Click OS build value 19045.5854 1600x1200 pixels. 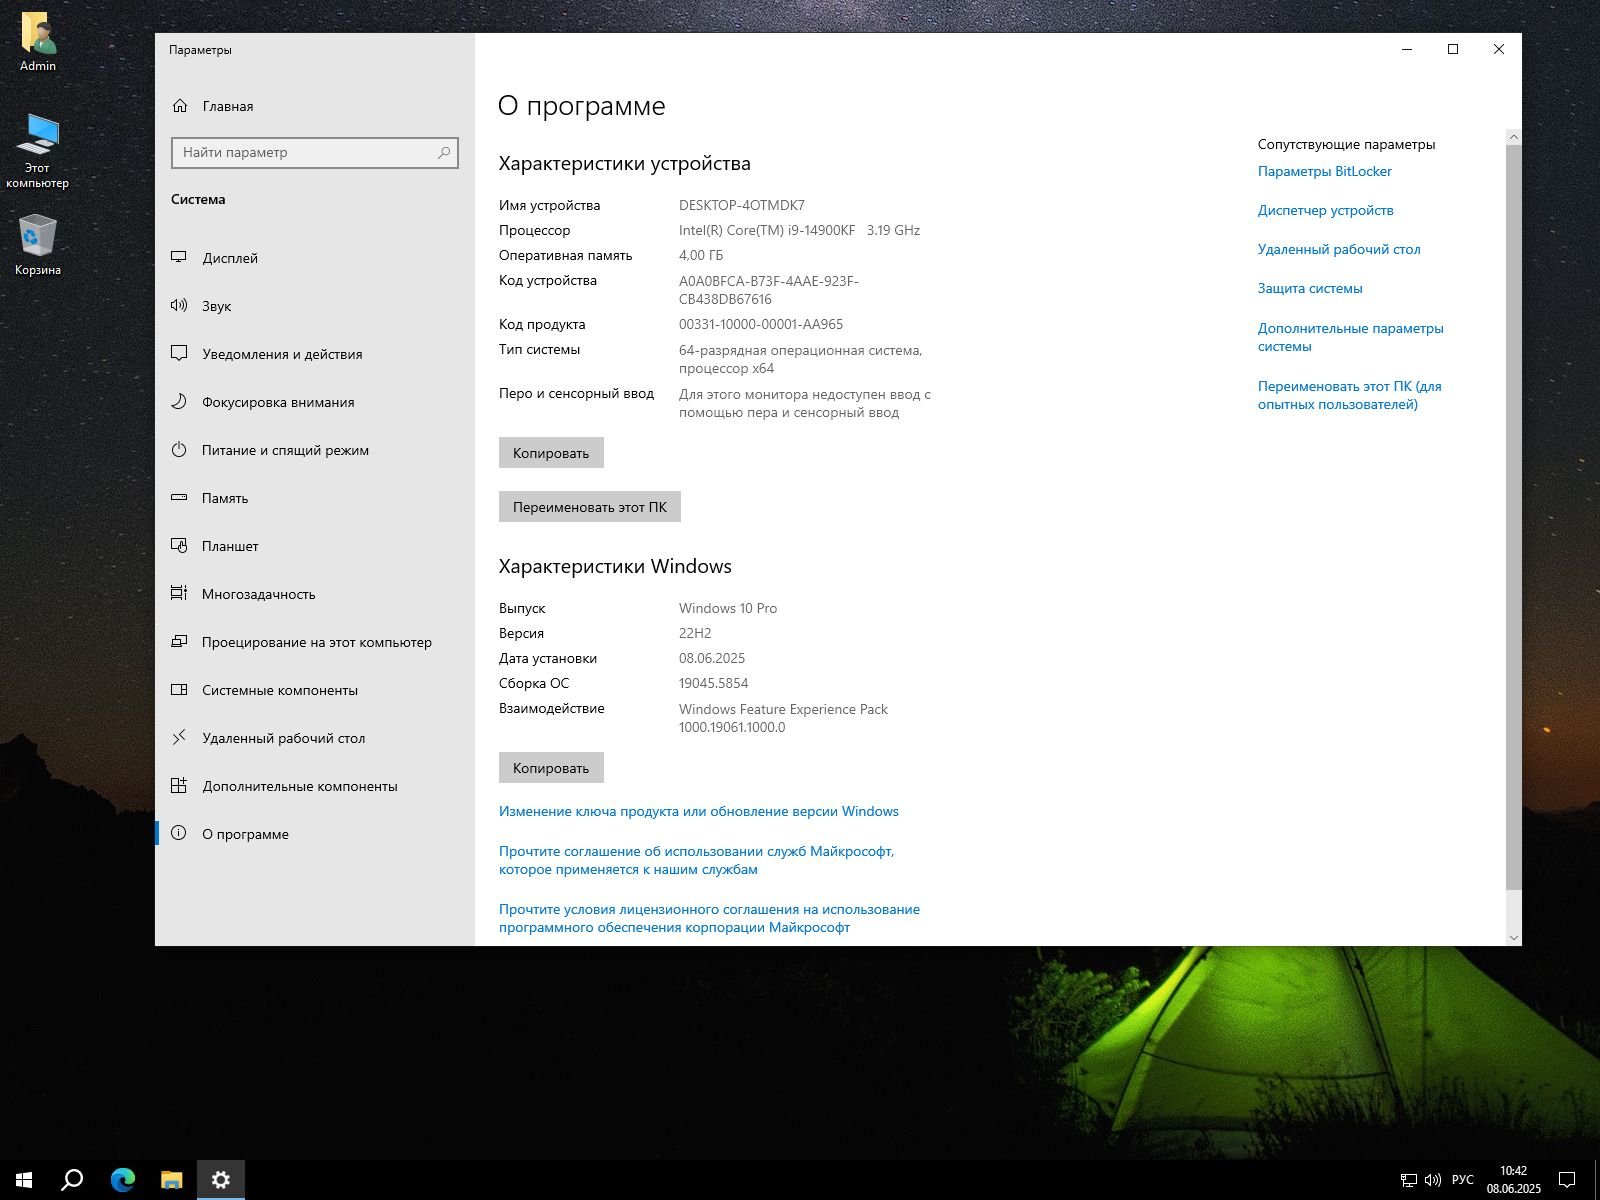(x=713, y=683)
